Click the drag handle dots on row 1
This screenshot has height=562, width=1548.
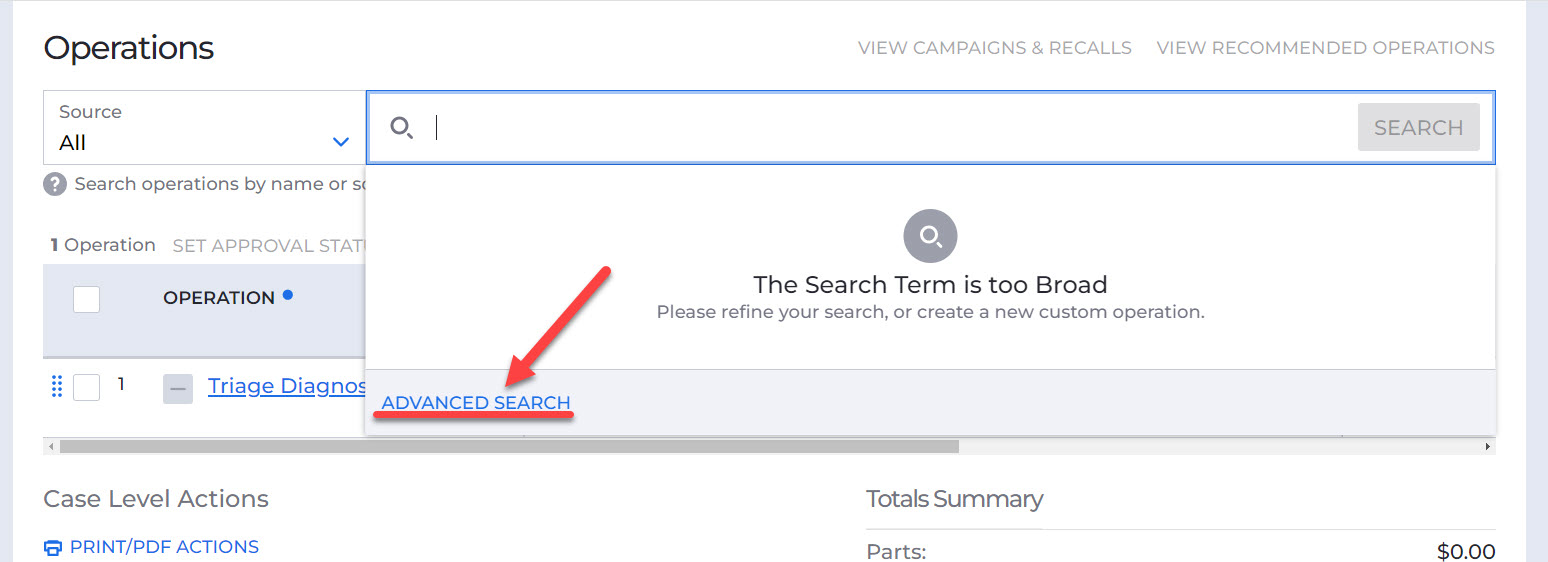point(56,386)
